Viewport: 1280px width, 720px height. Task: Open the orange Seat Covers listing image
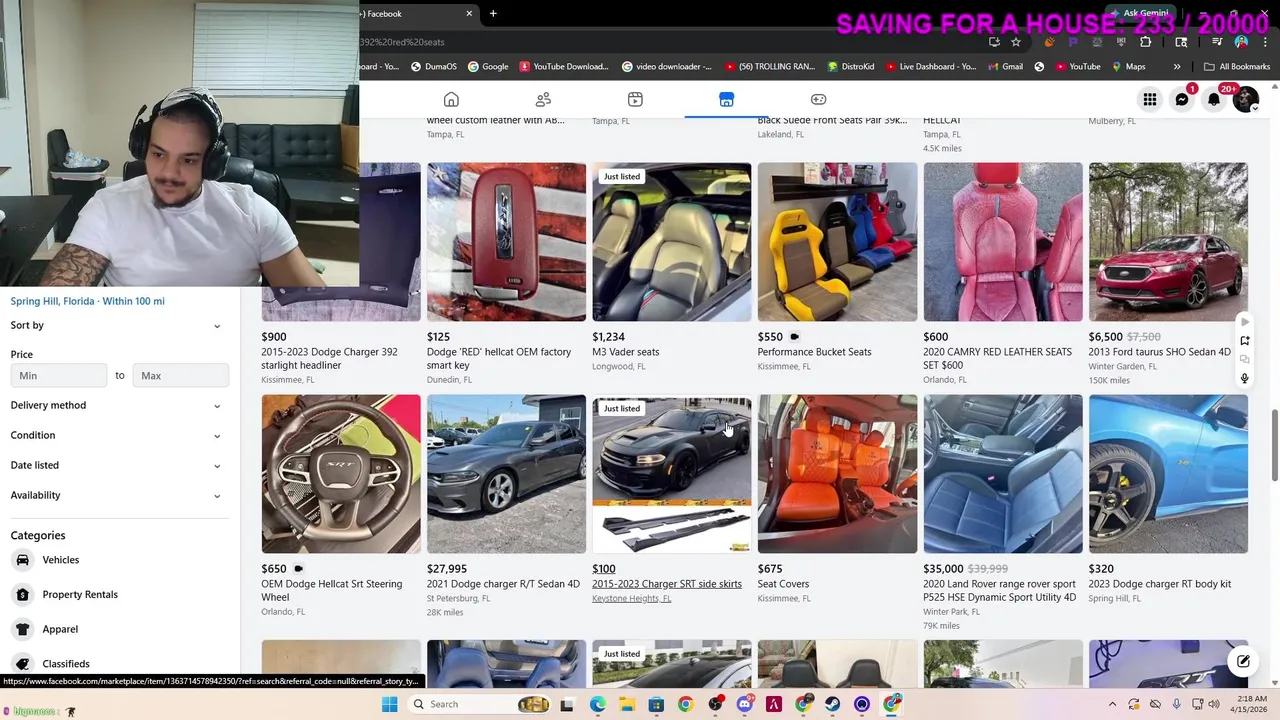(x=837, y=474)
